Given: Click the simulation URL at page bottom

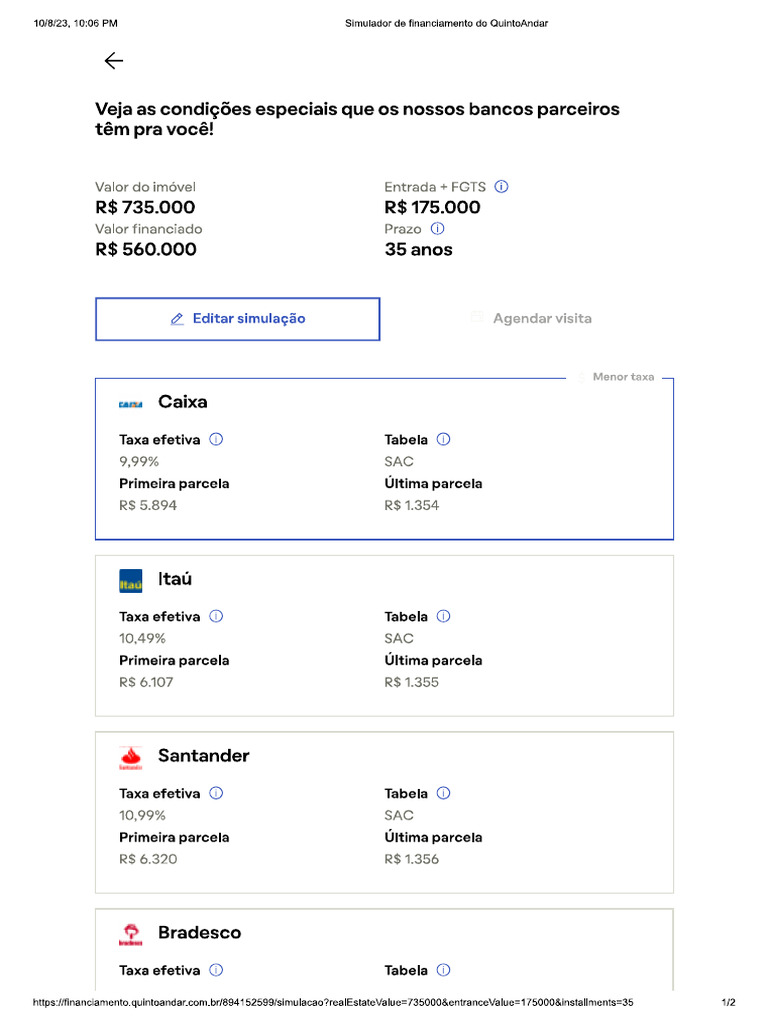Looking at the screenshot, I should (333, 1002).
